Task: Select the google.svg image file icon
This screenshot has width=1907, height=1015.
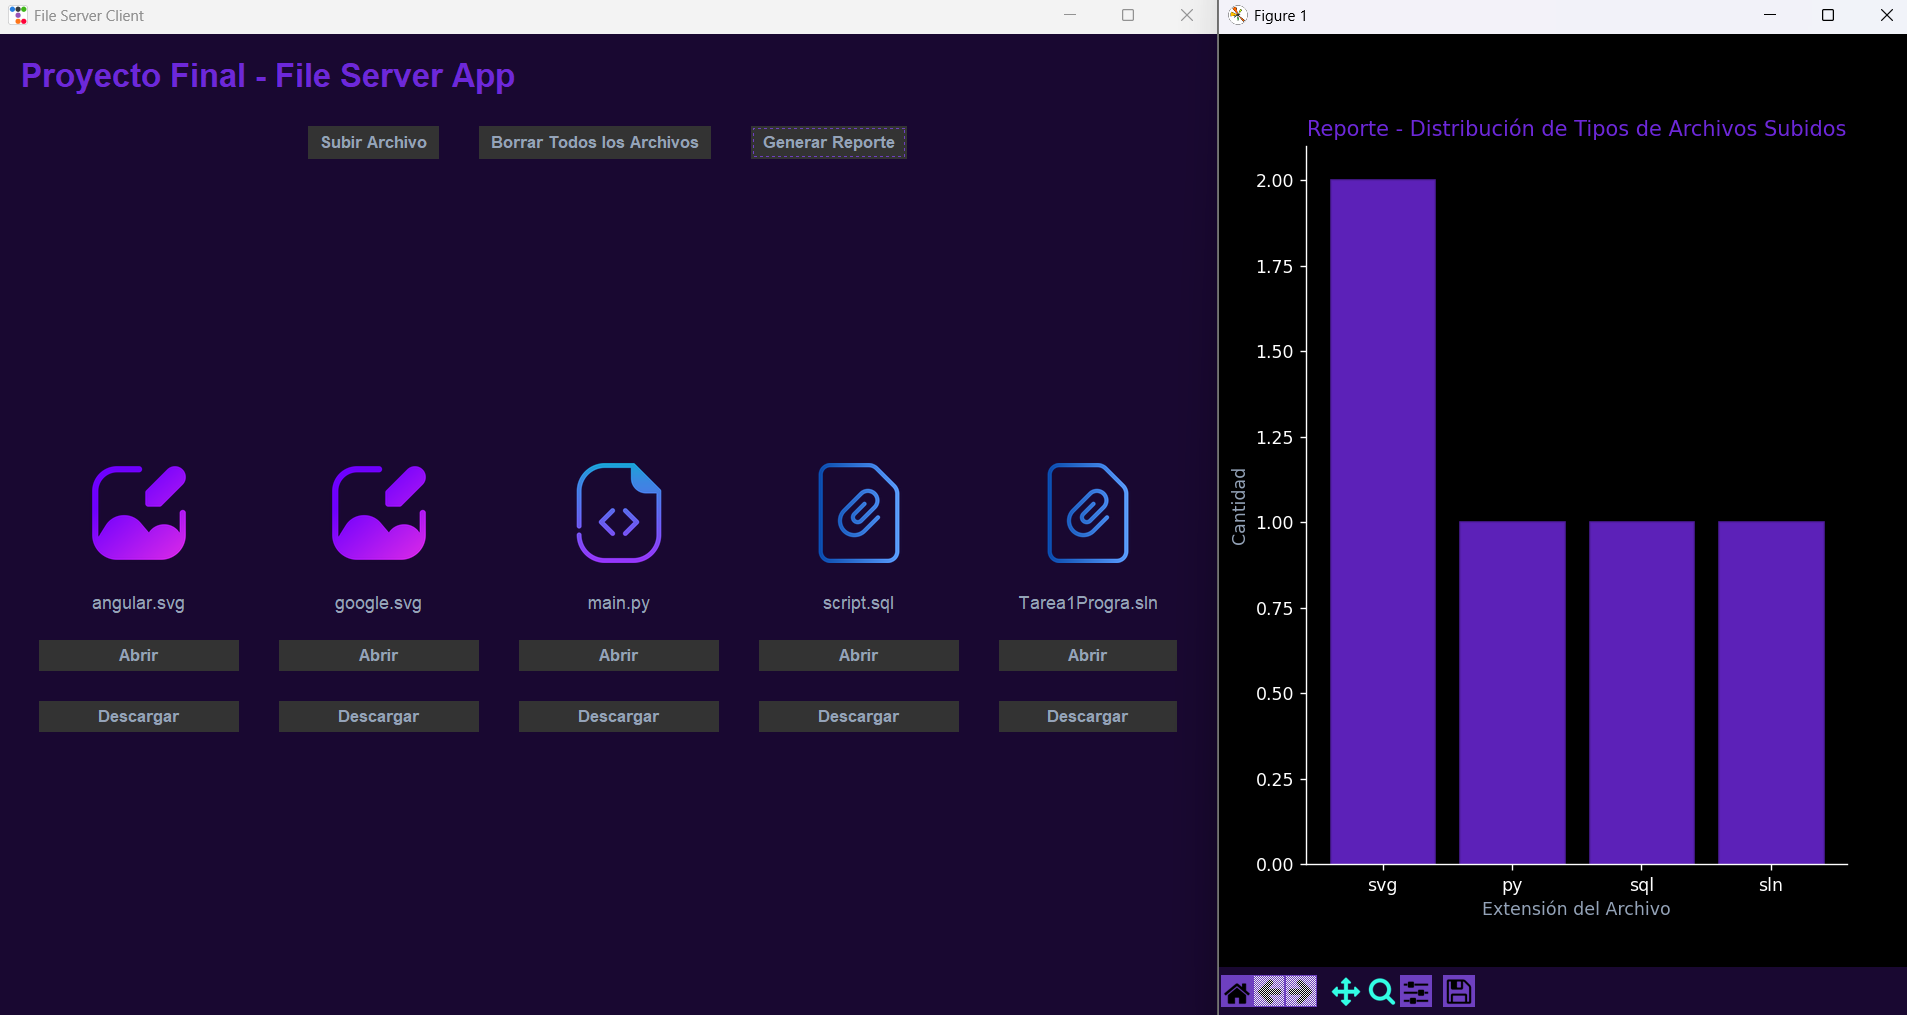Action: pos(379,513)
